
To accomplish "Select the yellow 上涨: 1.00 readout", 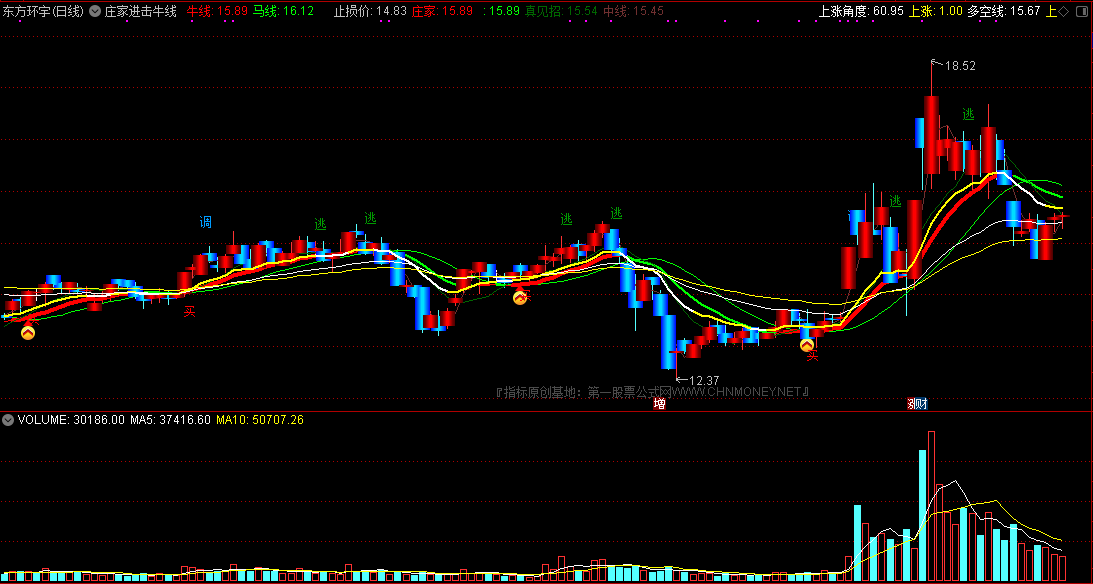I will tap(935, 11).
